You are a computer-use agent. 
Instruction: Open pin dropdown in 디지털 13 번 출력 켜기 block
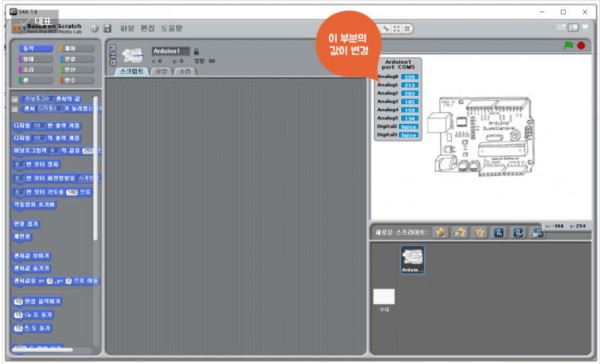(x=40, y=126)
